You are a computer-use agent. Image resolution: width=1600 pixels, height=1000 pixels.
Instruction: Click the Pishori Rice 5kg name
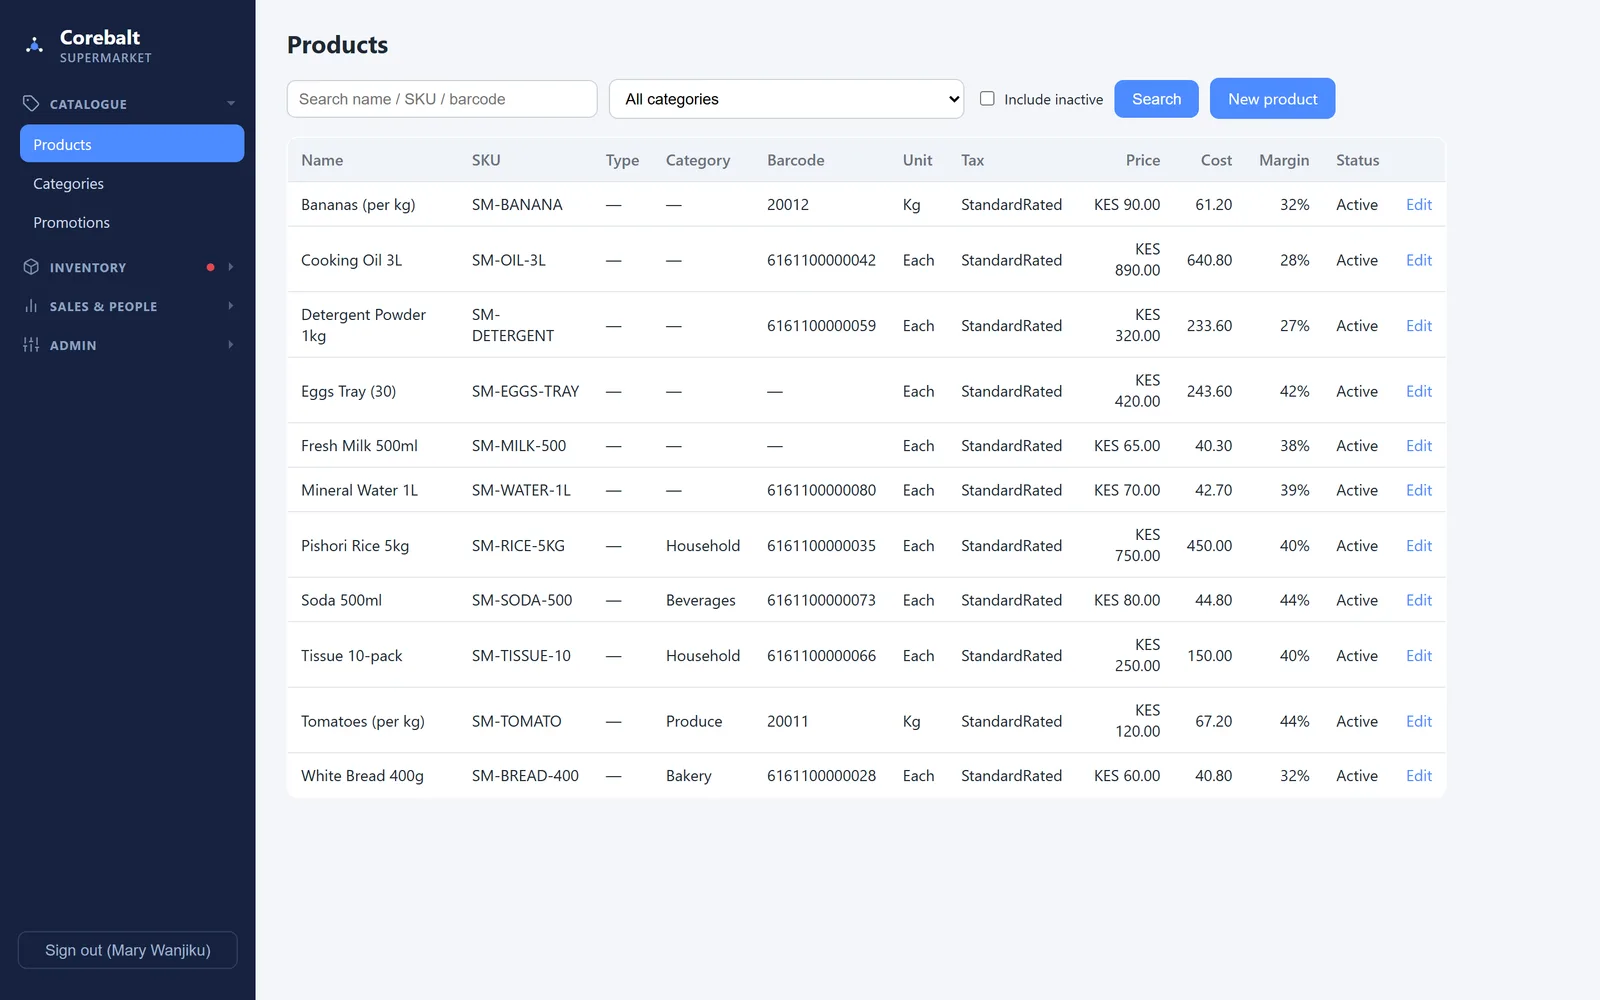coord(355,546)
